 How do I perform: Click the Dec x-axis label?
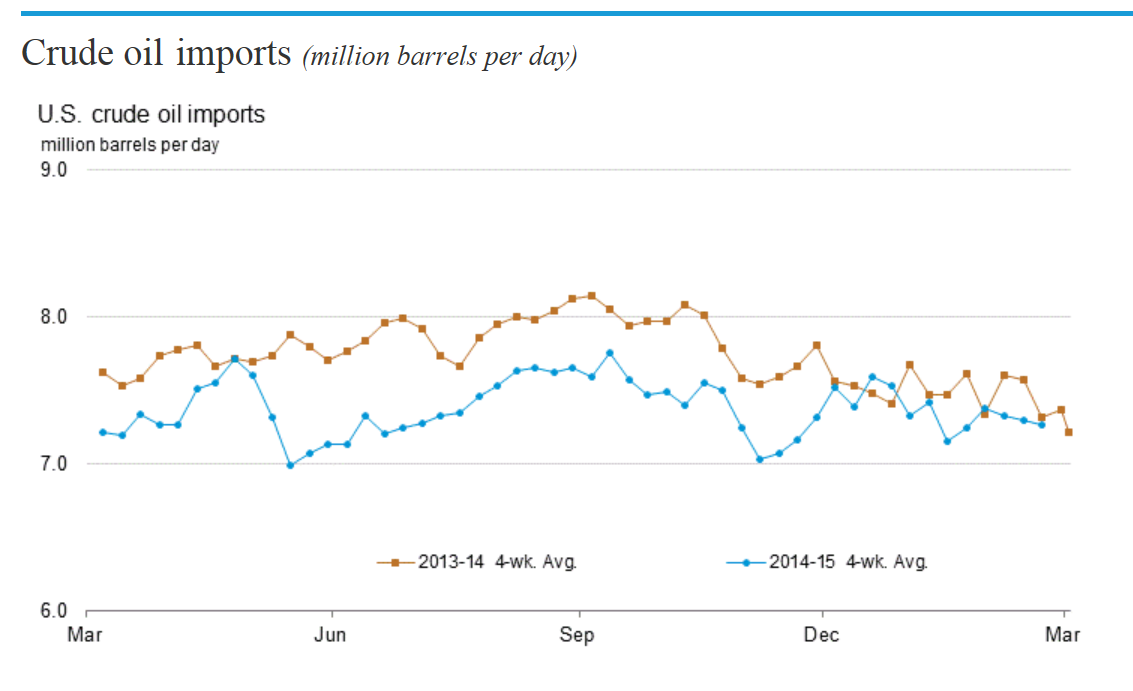822,636
